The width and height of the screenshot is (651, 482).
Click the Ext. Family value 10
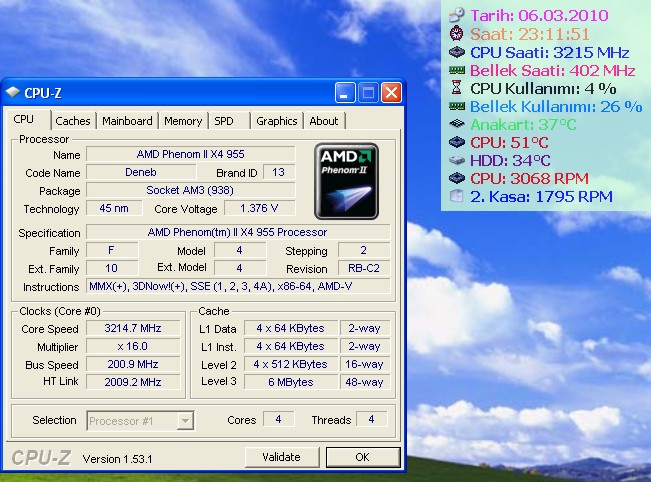coord(112,268)
